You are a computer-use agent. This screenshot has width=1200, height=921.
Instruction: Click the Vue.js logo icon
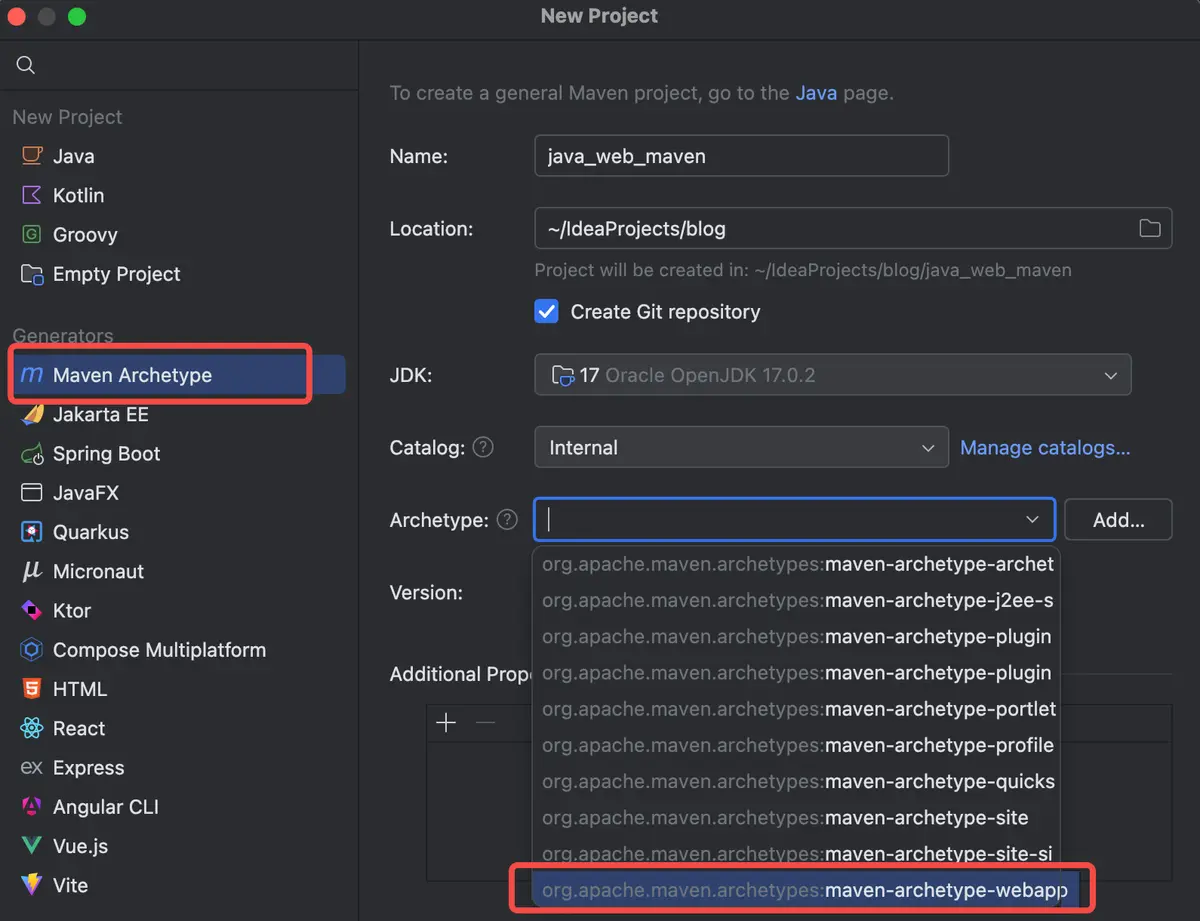click(32, 846)
